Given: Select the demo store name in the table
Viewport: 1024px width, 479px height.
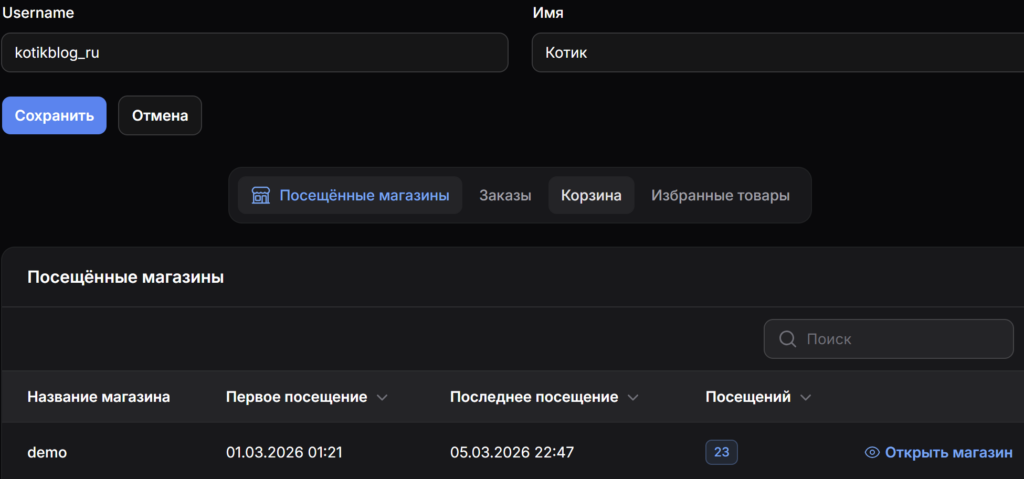Looking at the screenshot, I should click(46, 453).
